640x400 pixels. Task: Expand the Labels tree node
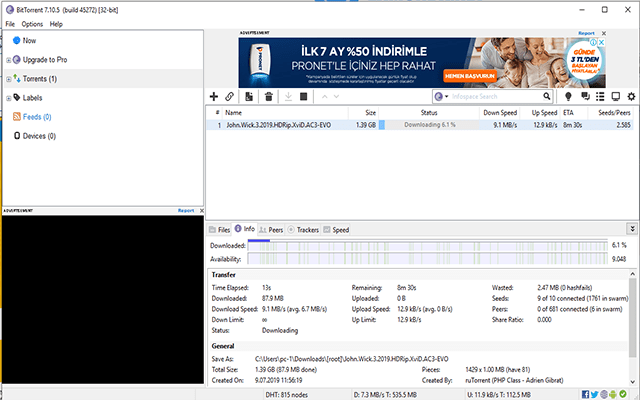[9, 98]
